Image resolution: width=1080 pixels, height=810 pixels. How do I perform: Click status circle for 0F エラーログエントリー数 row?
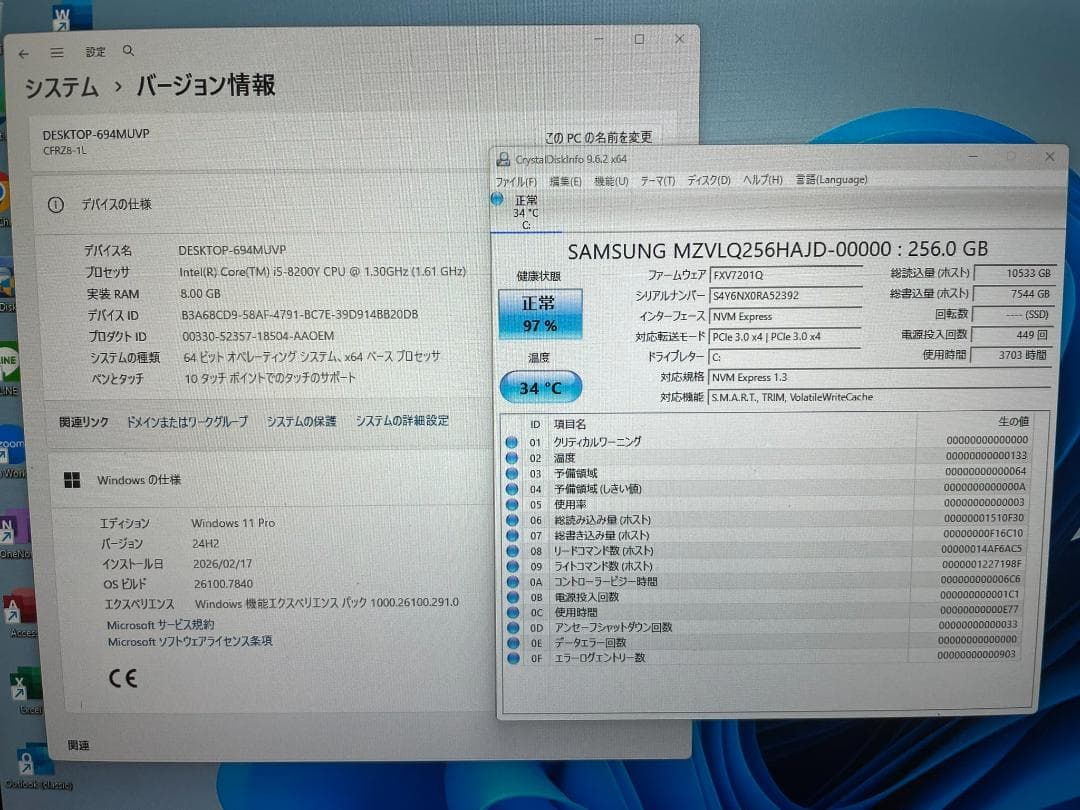tap(513, 658)
